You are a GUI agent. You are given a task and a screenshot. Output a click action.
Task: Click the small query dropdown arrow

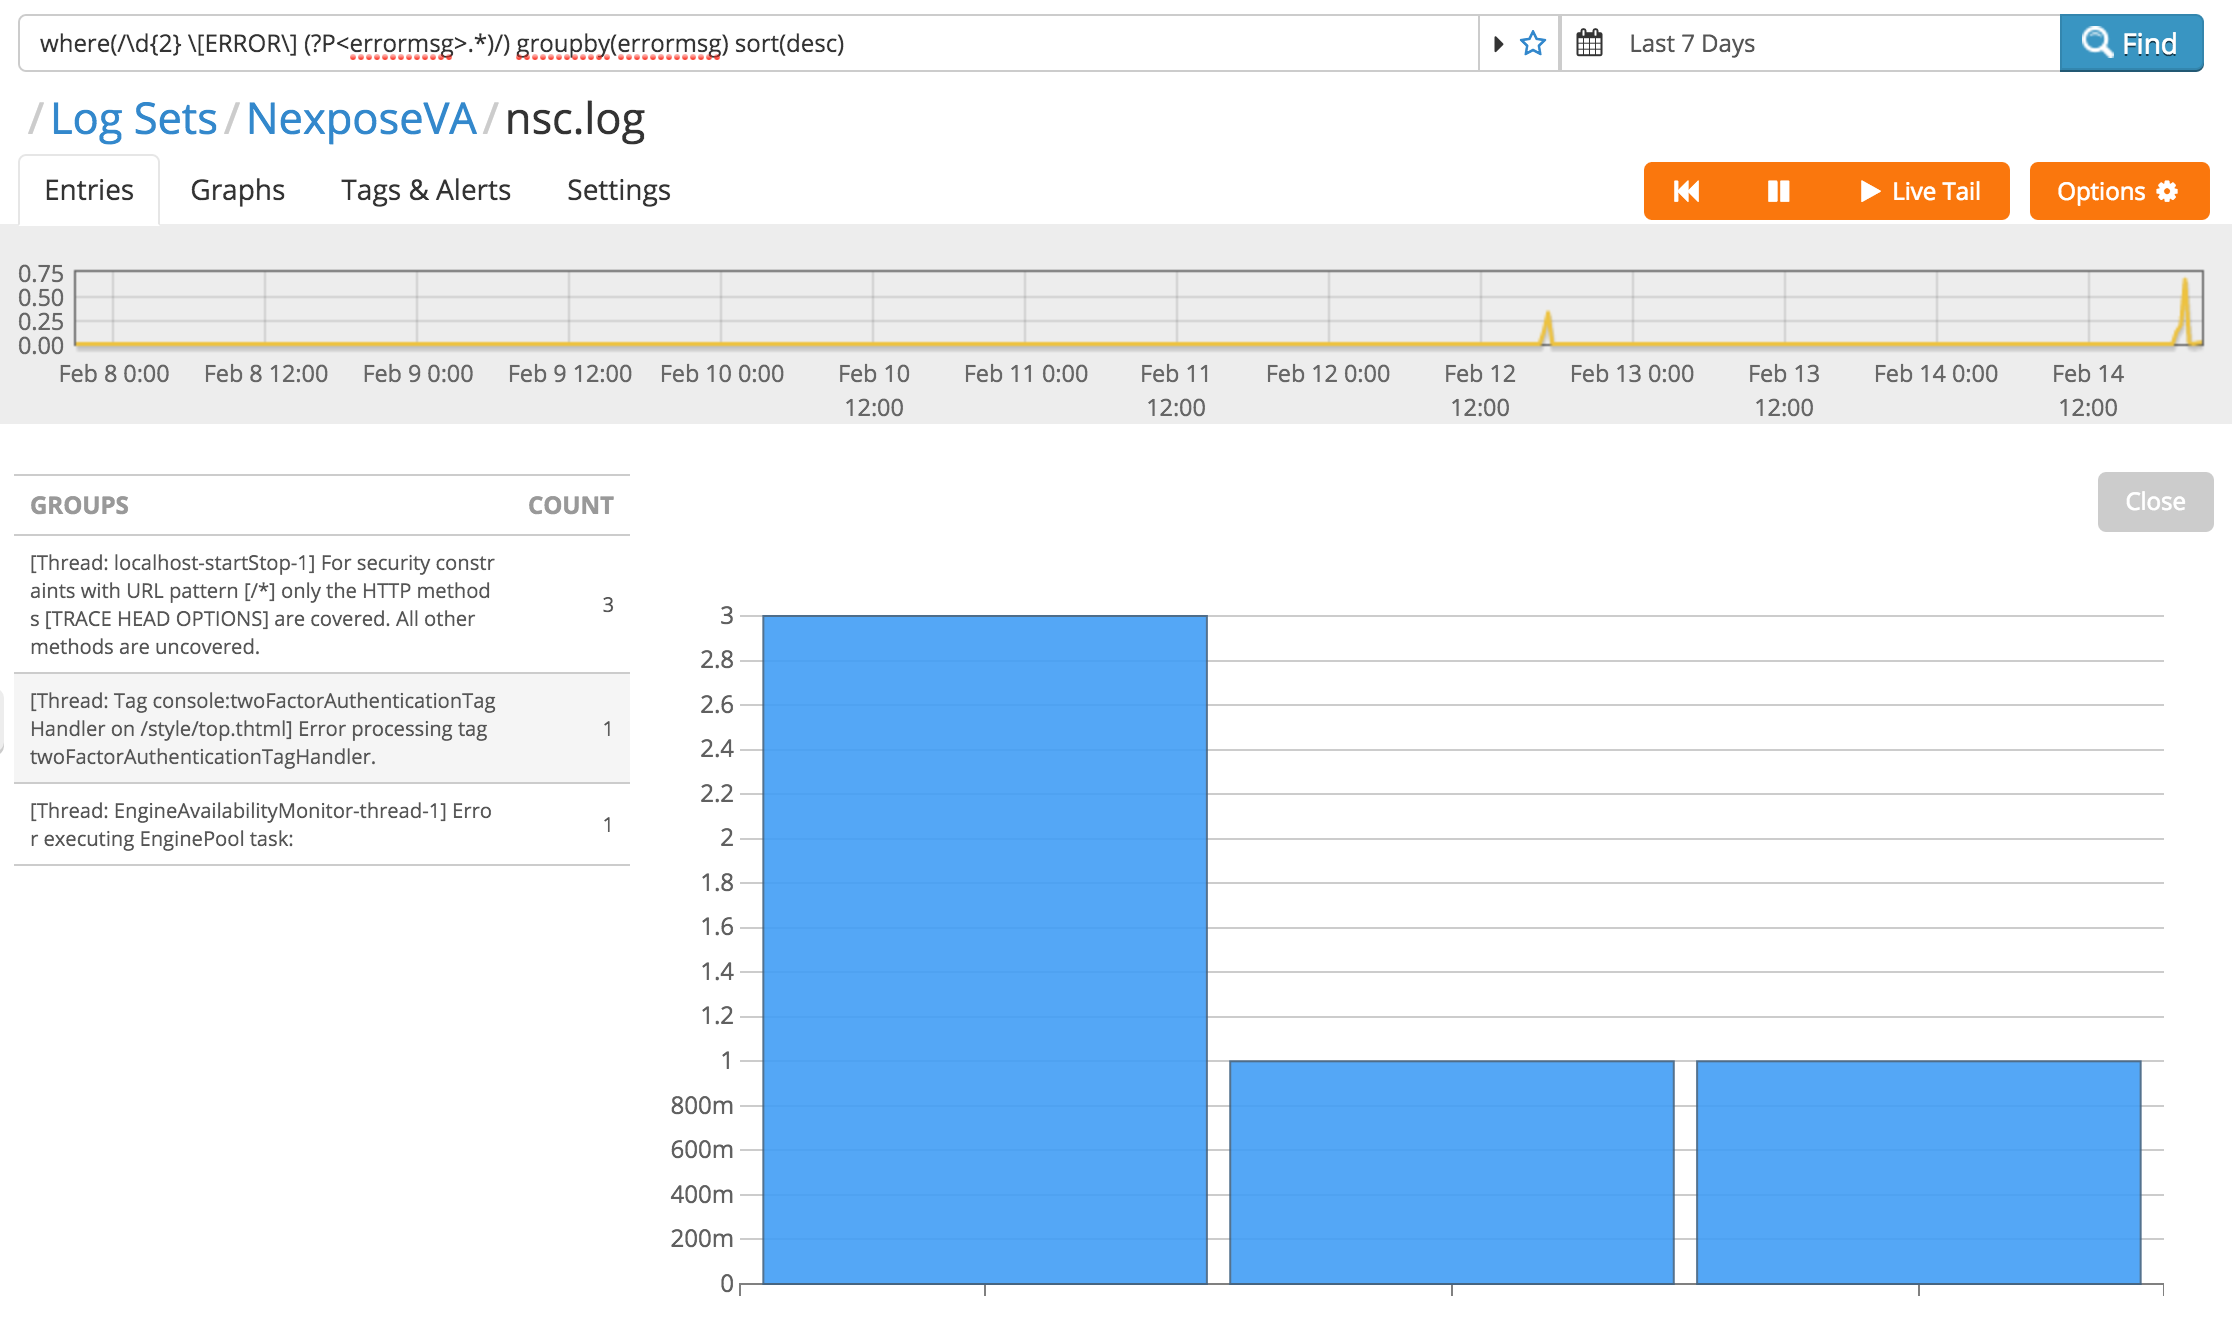pyautogui.click(x=1498, y=44)
